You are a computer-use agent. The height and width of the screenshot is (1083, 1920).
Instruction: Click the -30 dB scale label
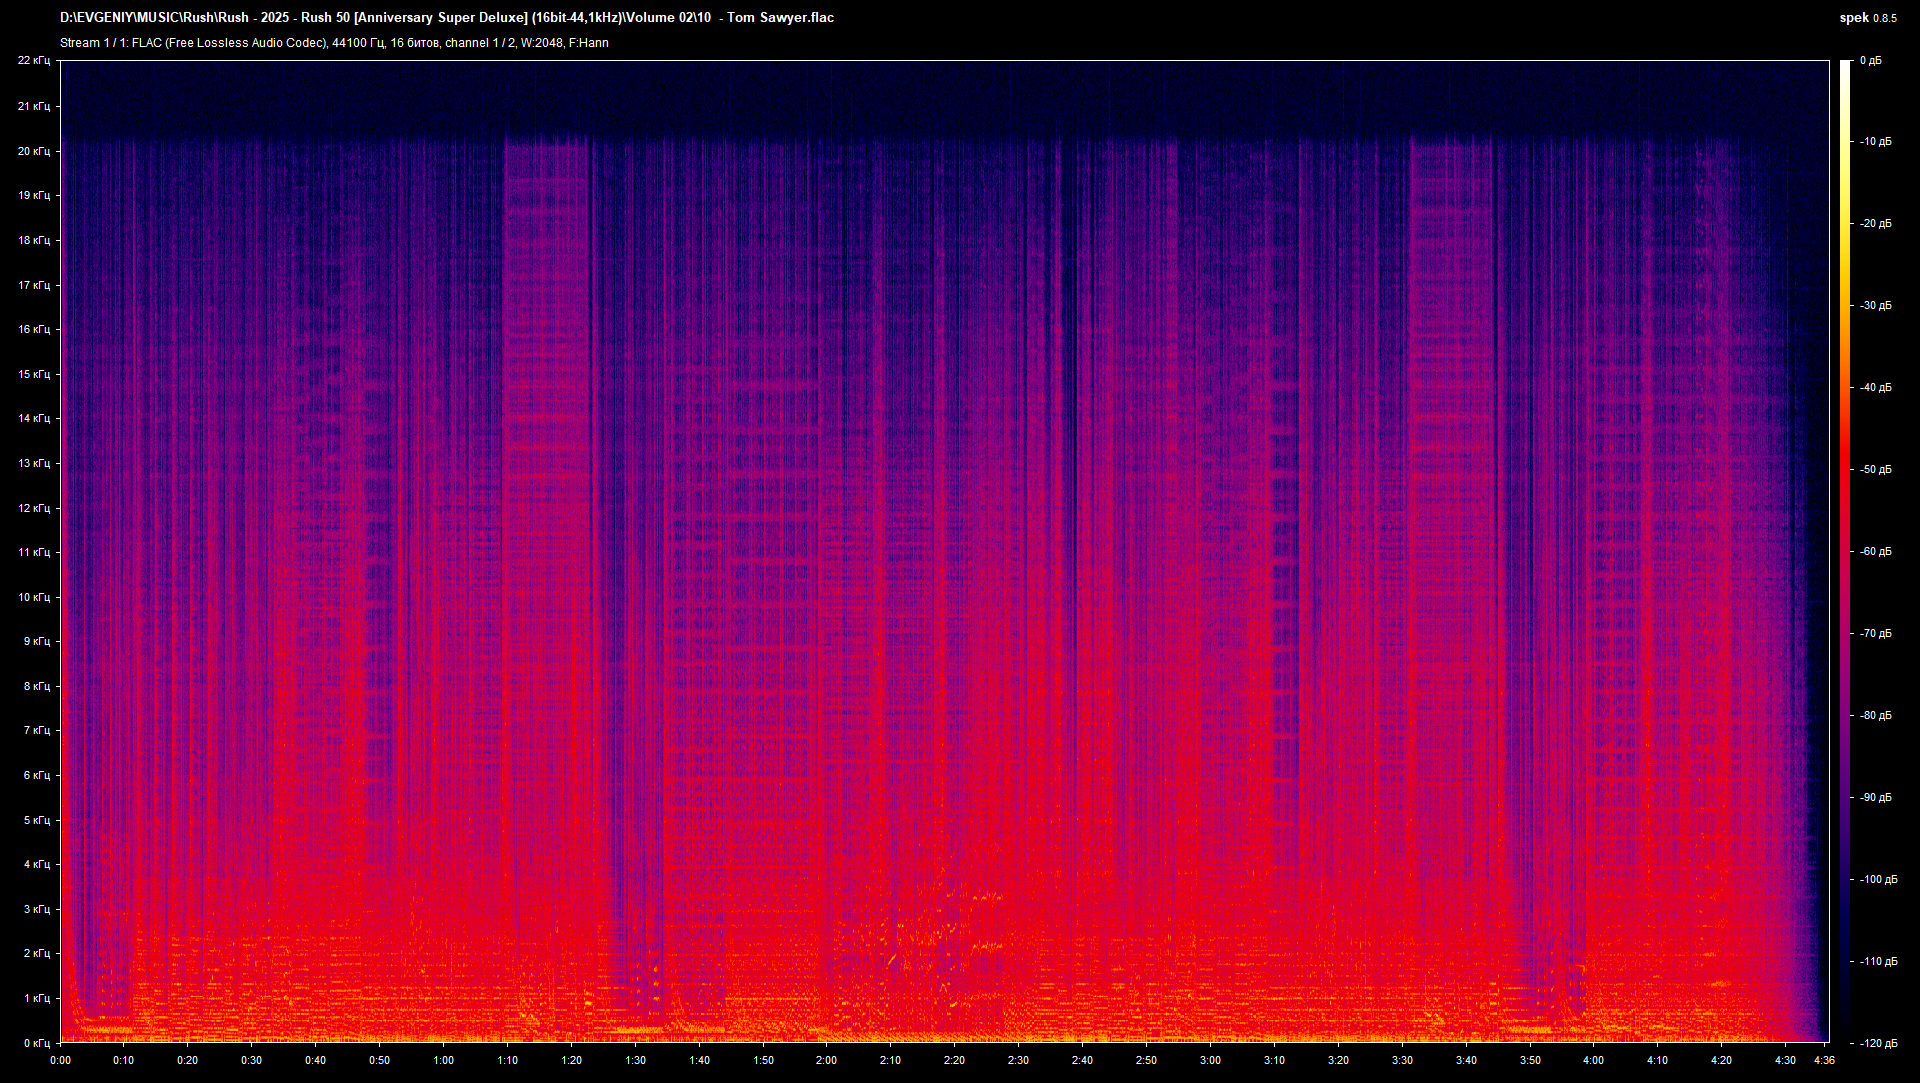pos(1875,306)
